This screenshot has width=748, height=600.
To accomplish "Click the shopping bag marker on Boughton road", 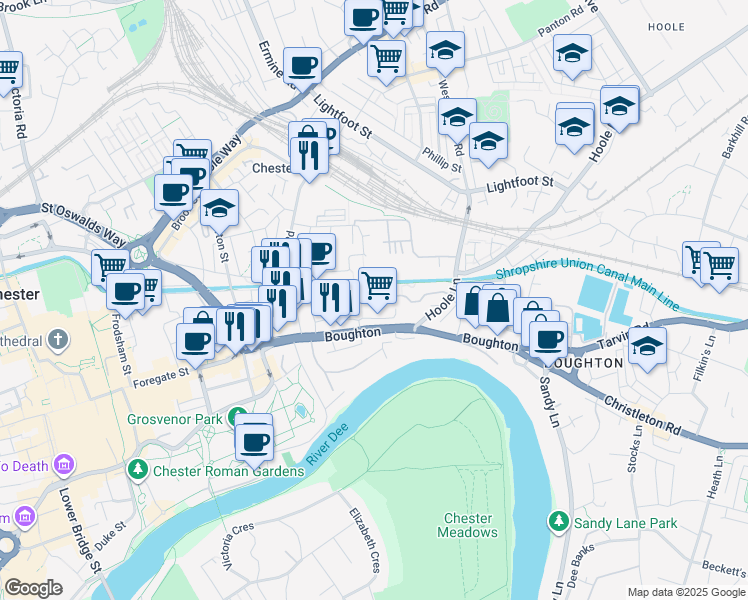I will [x=498, y=309].
